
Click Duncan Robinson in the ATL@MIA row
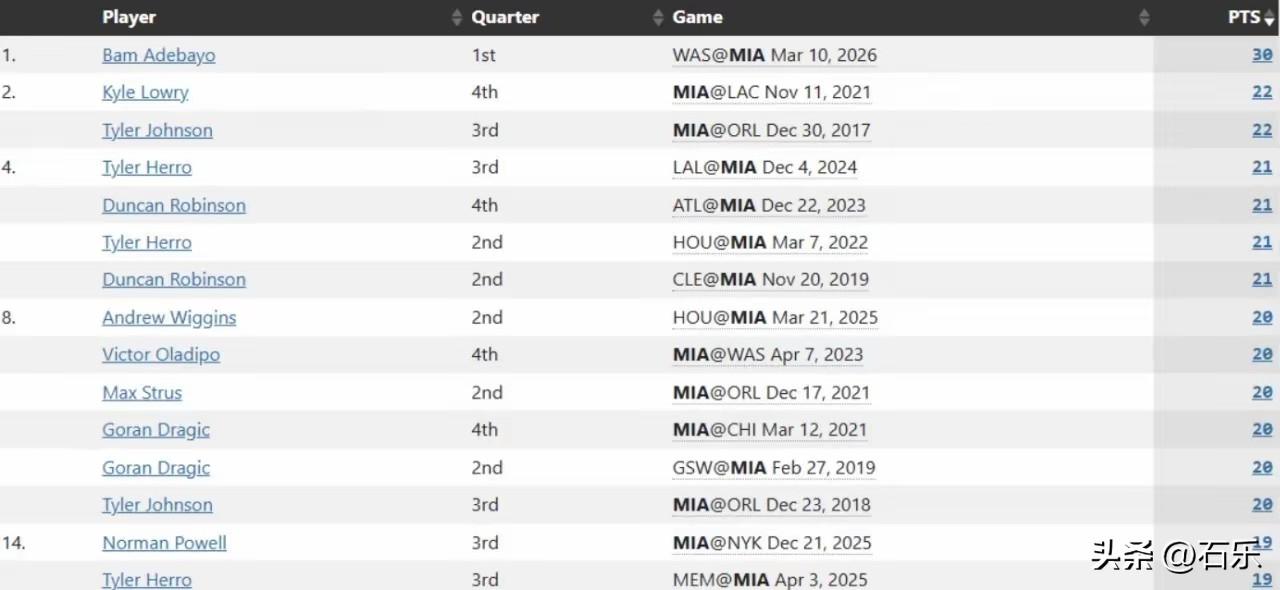[x=174, y=205]
